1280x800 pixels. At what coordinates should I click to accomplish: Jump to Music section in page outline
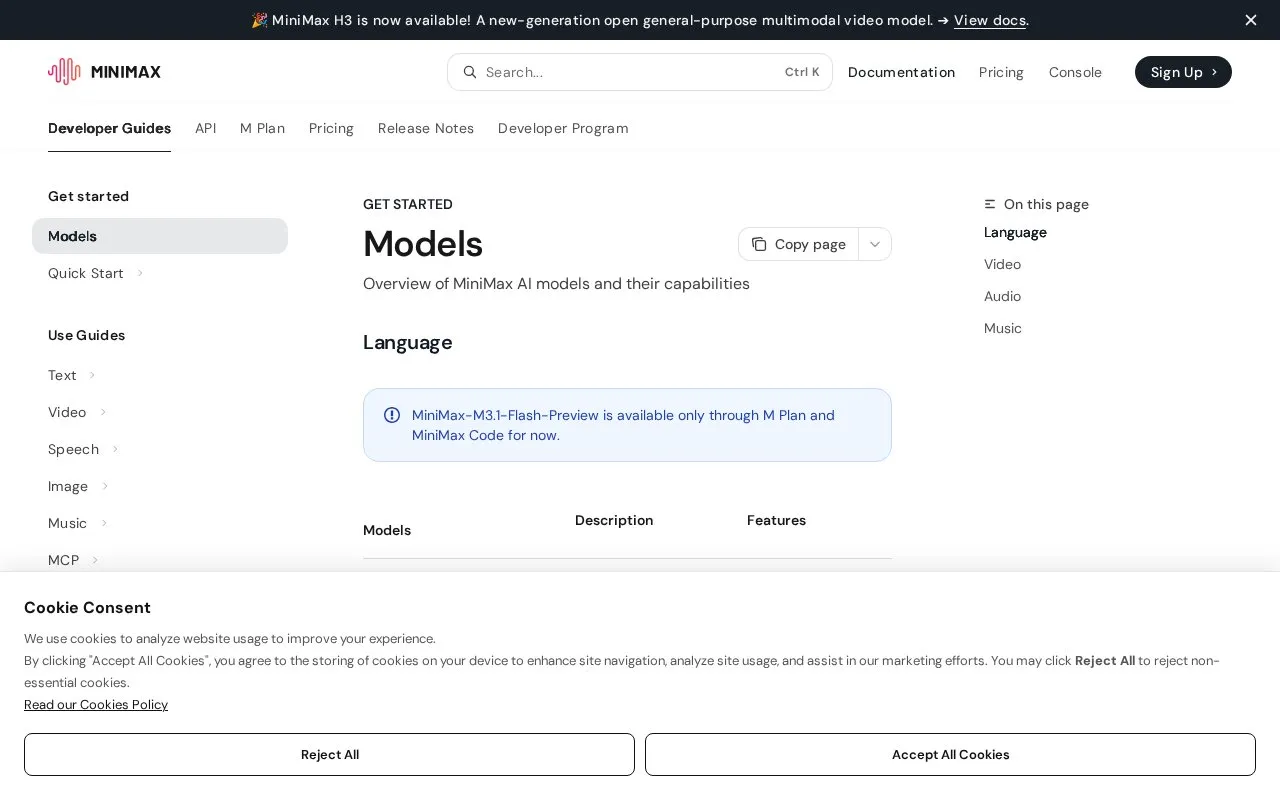pyautogui.click(x=1003, y=328)
